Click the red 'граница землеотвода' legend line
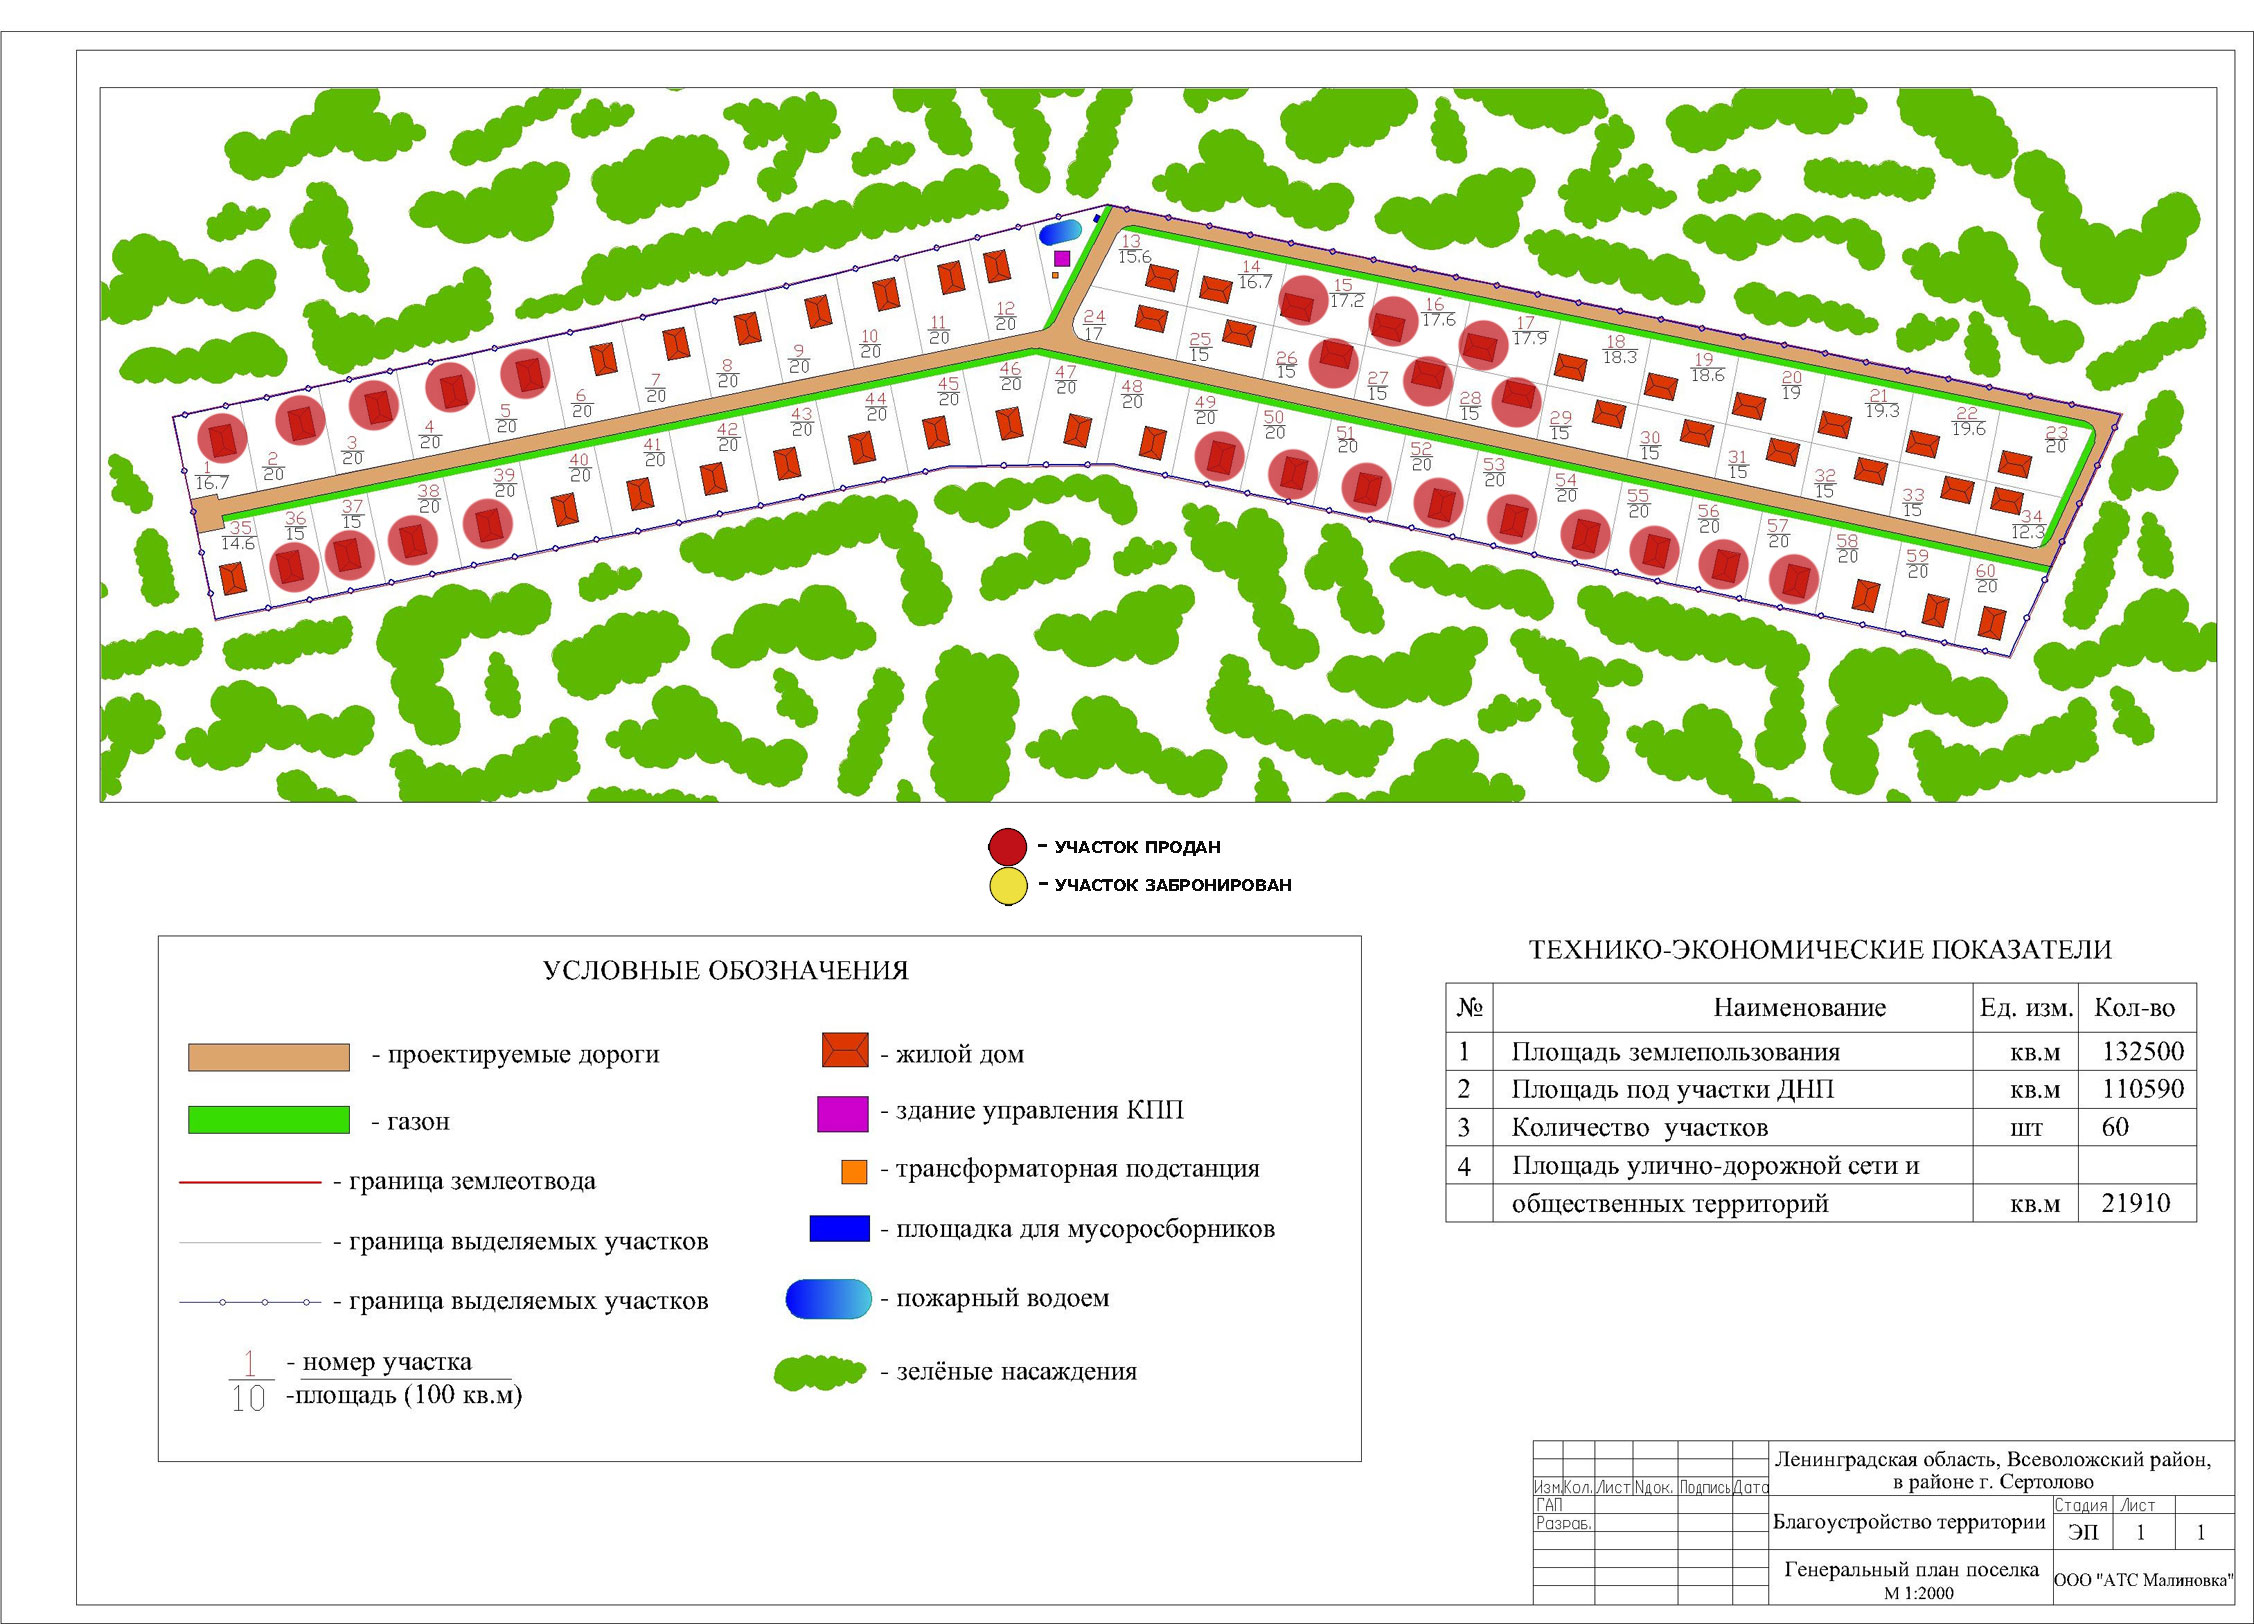The image size is (2254, 1624). [x=250, y=1182]
